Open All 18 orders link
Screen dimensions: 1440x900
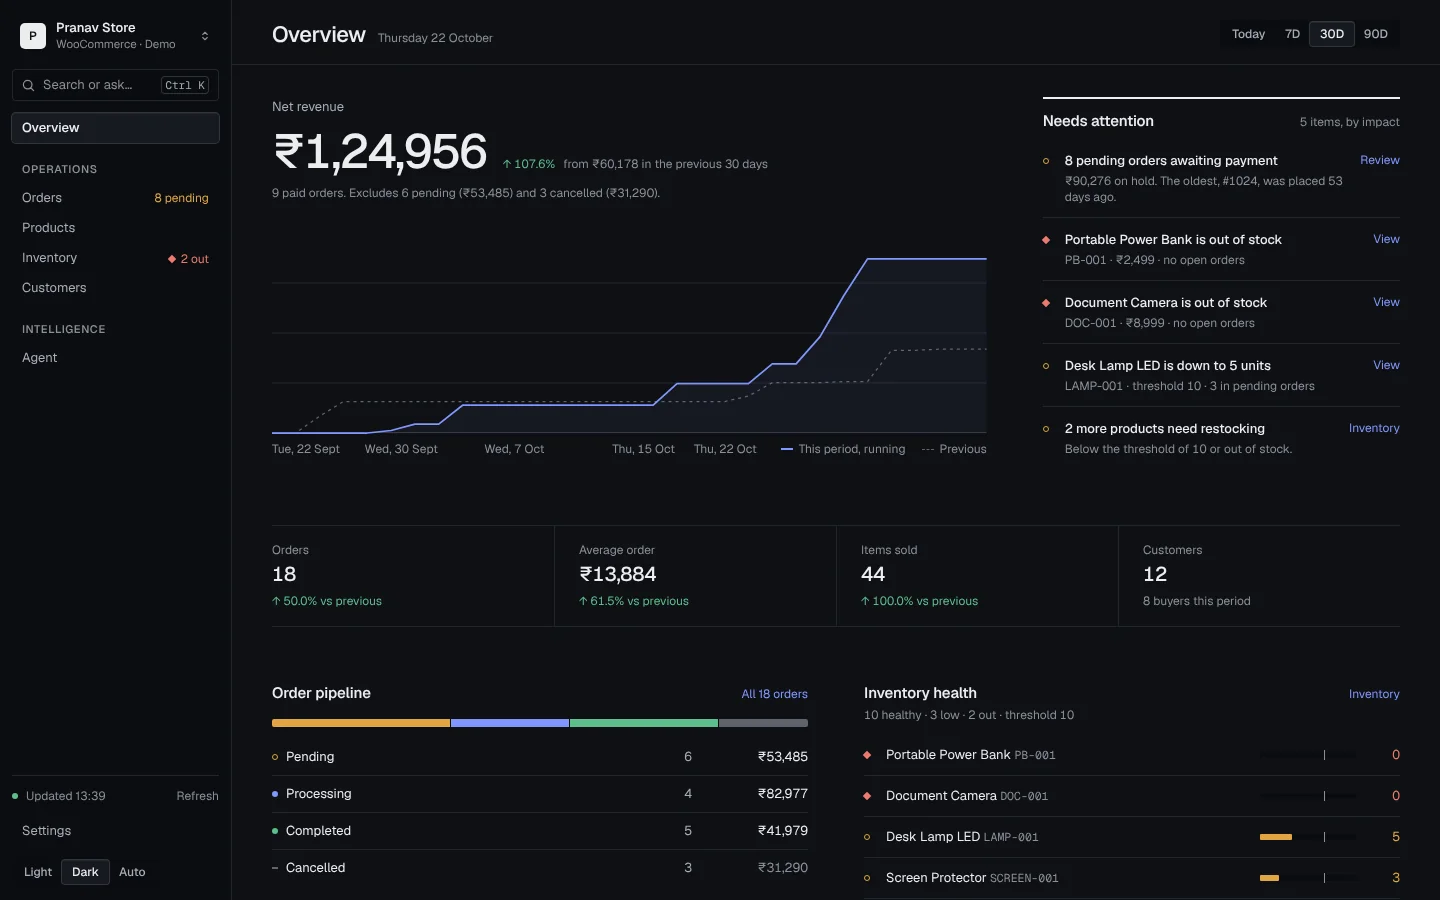[774, 694]
